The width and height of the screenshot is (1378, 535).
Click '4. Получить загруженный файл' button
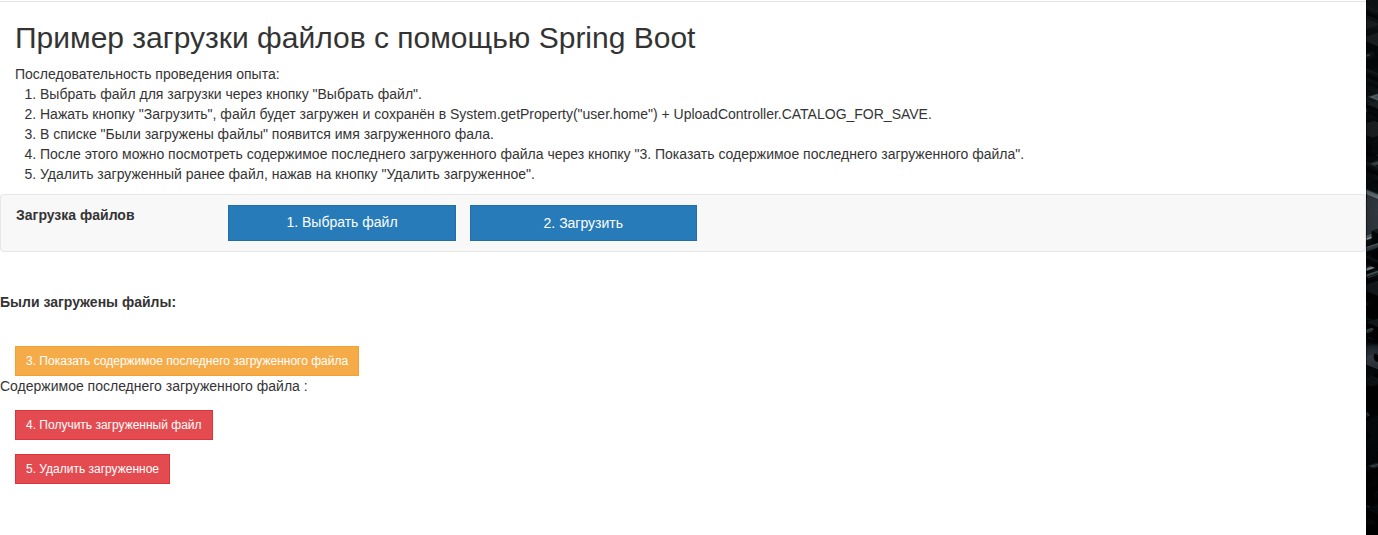(x=114, y=425)
